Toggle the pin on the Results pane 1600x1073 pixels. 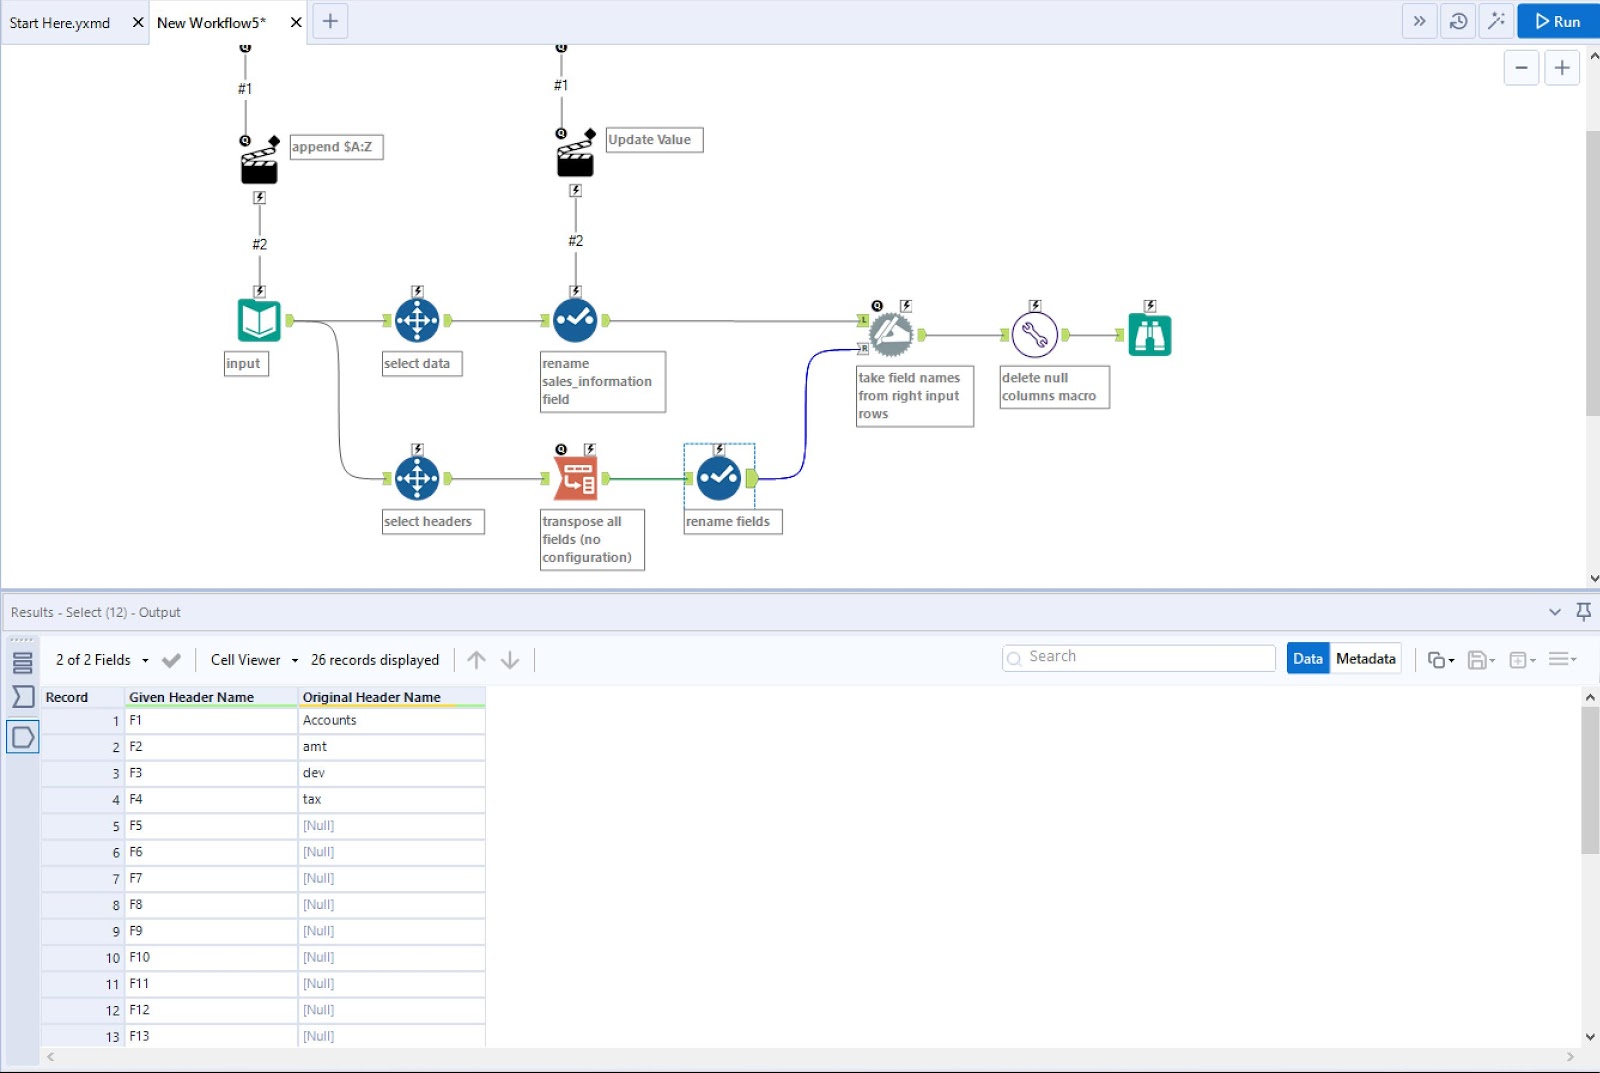click(1584, 611)
